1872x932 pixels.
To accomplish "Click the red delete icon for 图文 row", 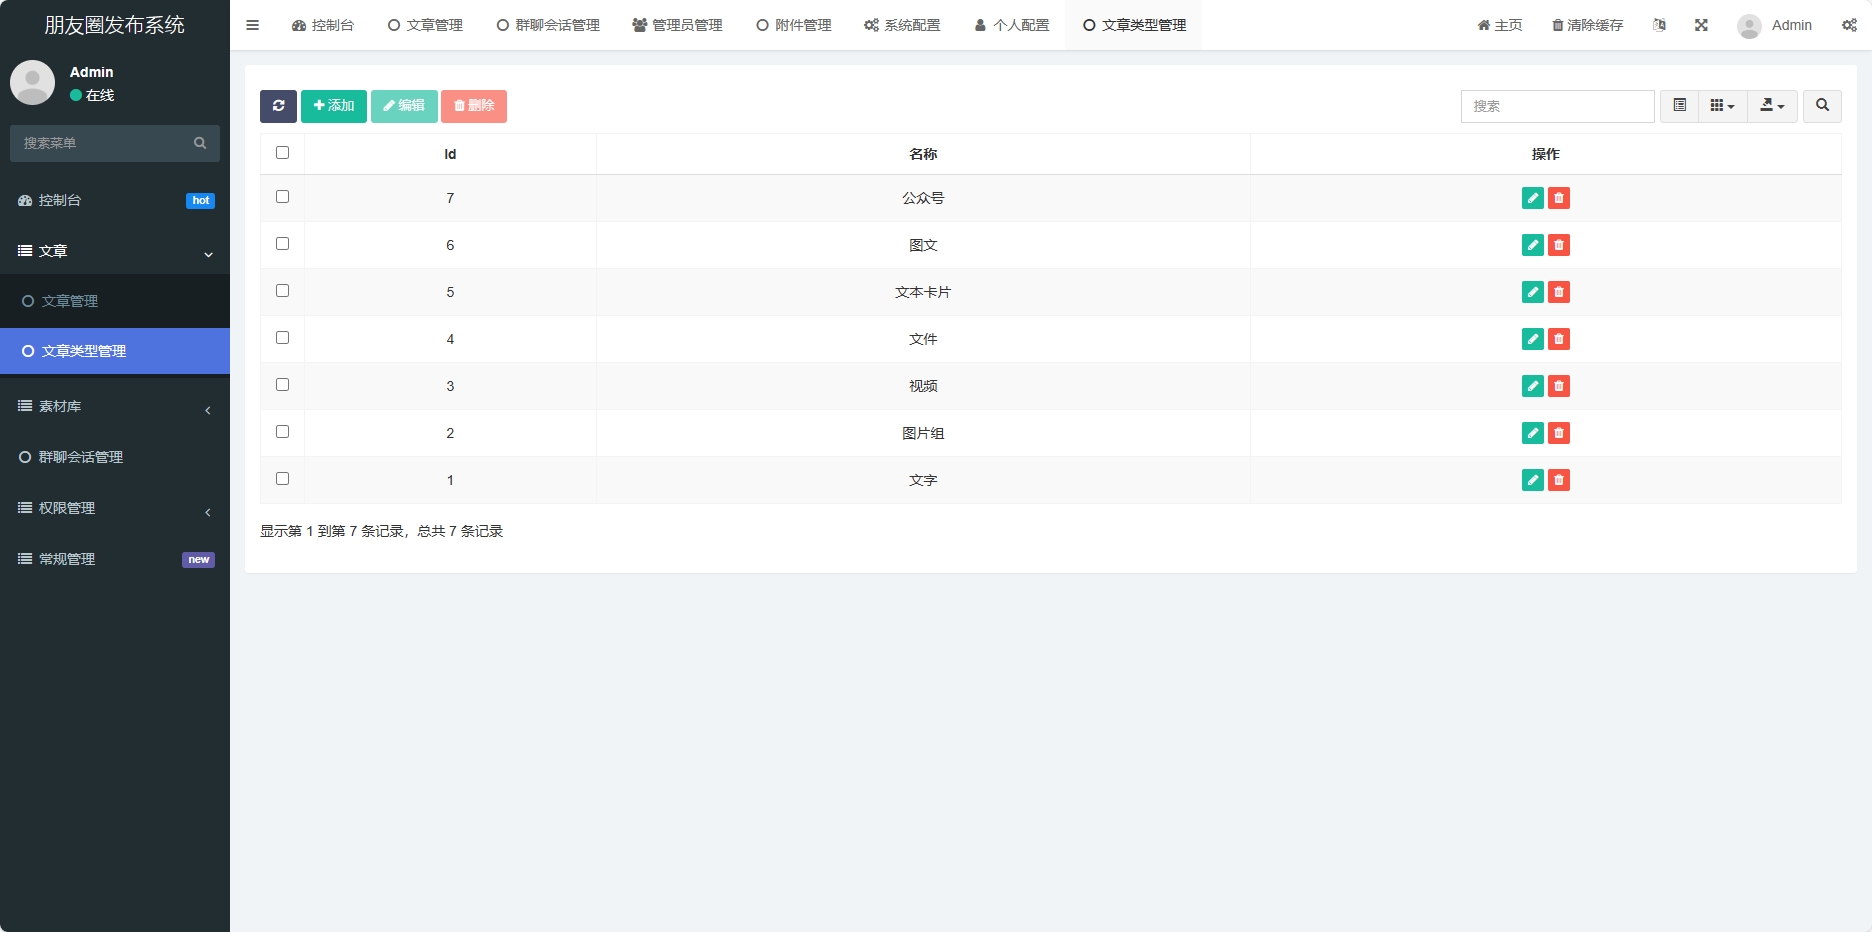I will click(x=1558, y=245).
